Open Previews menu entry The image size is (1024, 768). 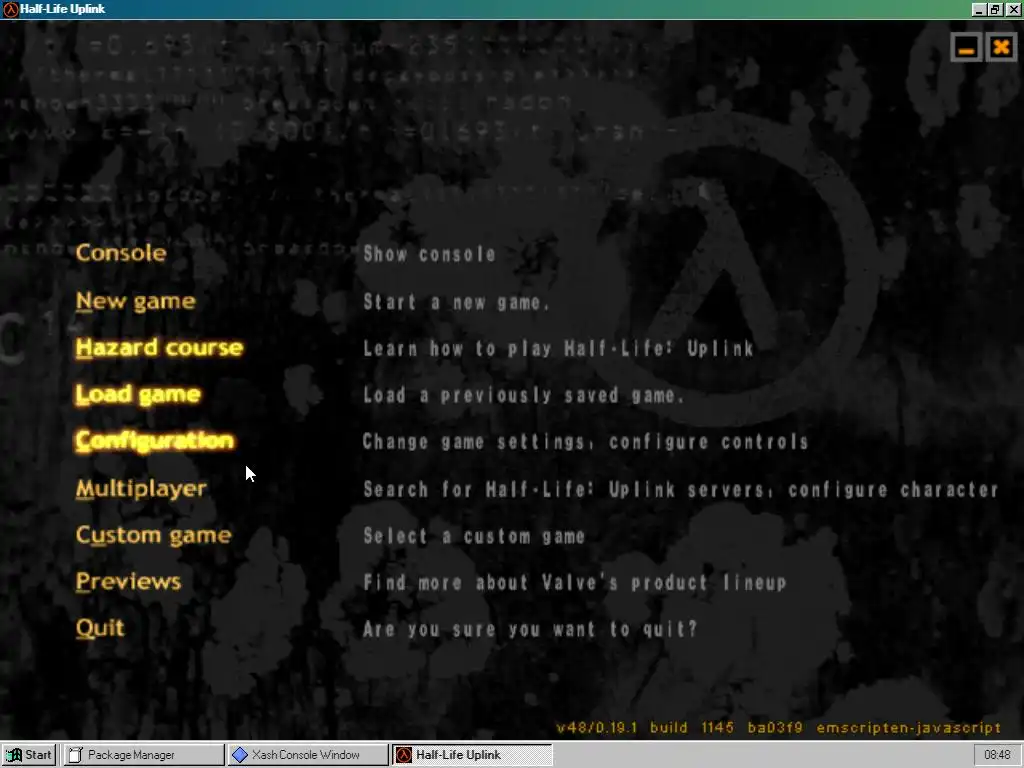coord(128,581)
